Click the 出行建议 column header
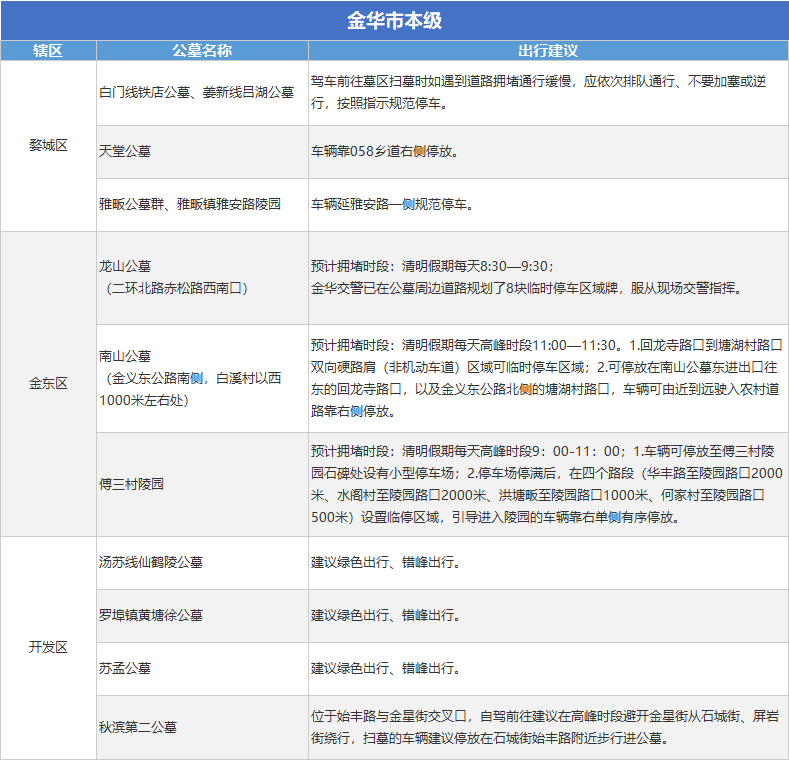The width and height of the screenshot is (789, 760). point(548,50)
